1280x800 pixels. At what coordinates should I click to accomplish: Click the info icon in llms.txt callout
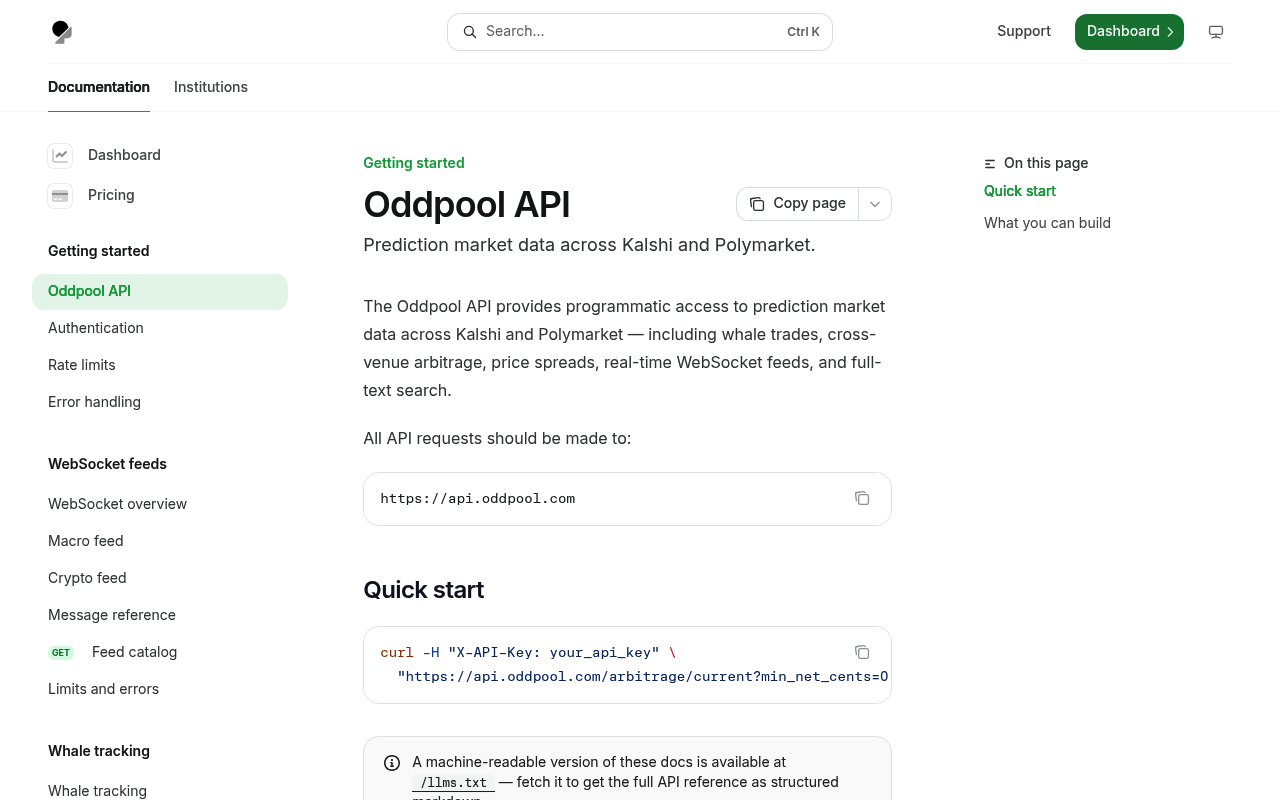coord(392,763)
